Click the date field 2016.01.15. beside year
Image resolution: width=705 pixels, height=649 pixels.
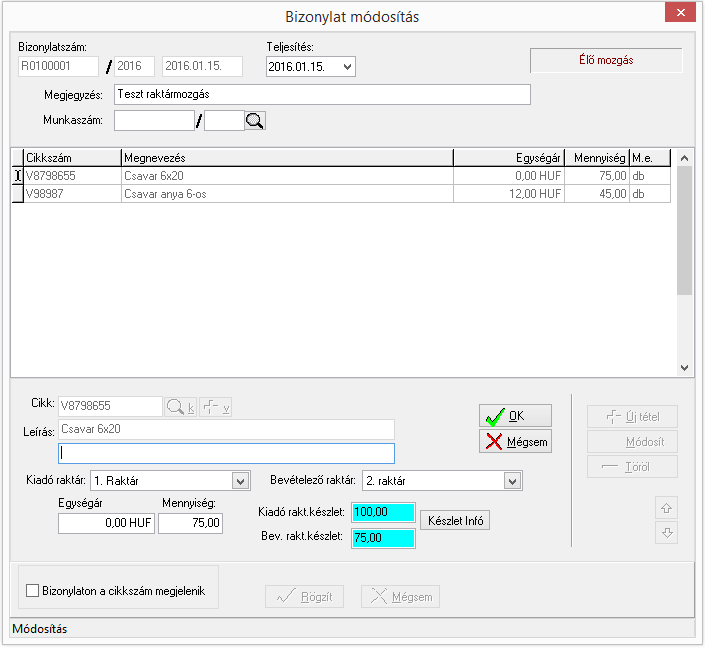(x=202, y=67)
